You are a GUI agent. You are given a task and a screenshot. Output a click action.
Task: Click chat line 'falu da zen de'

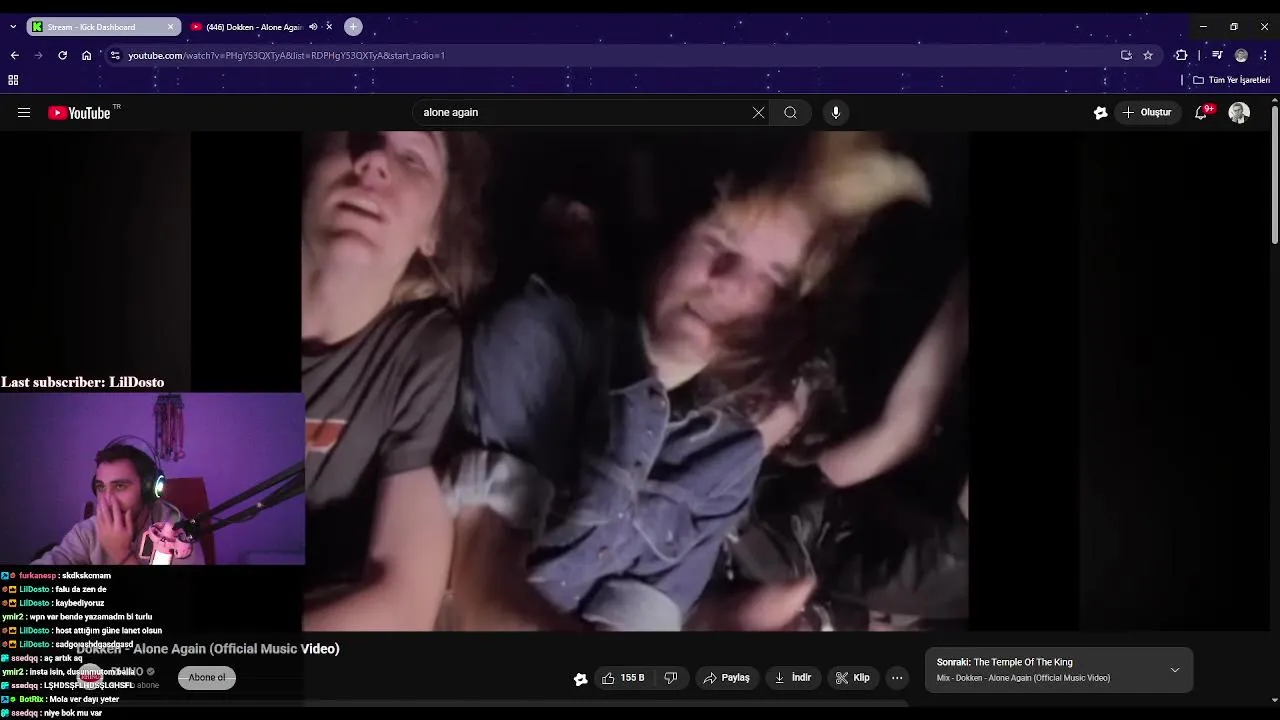tap(80, 590)
